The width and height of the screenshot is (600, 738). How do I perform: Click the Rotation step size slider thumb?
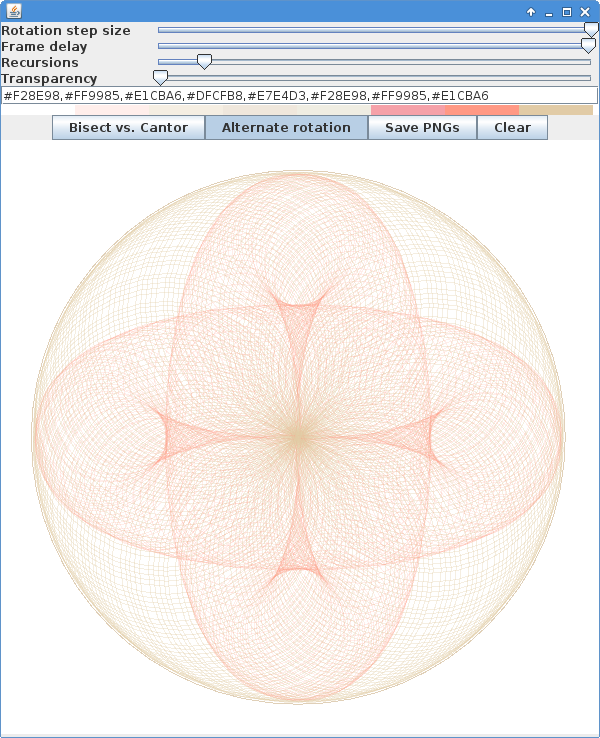click(590, 30)
